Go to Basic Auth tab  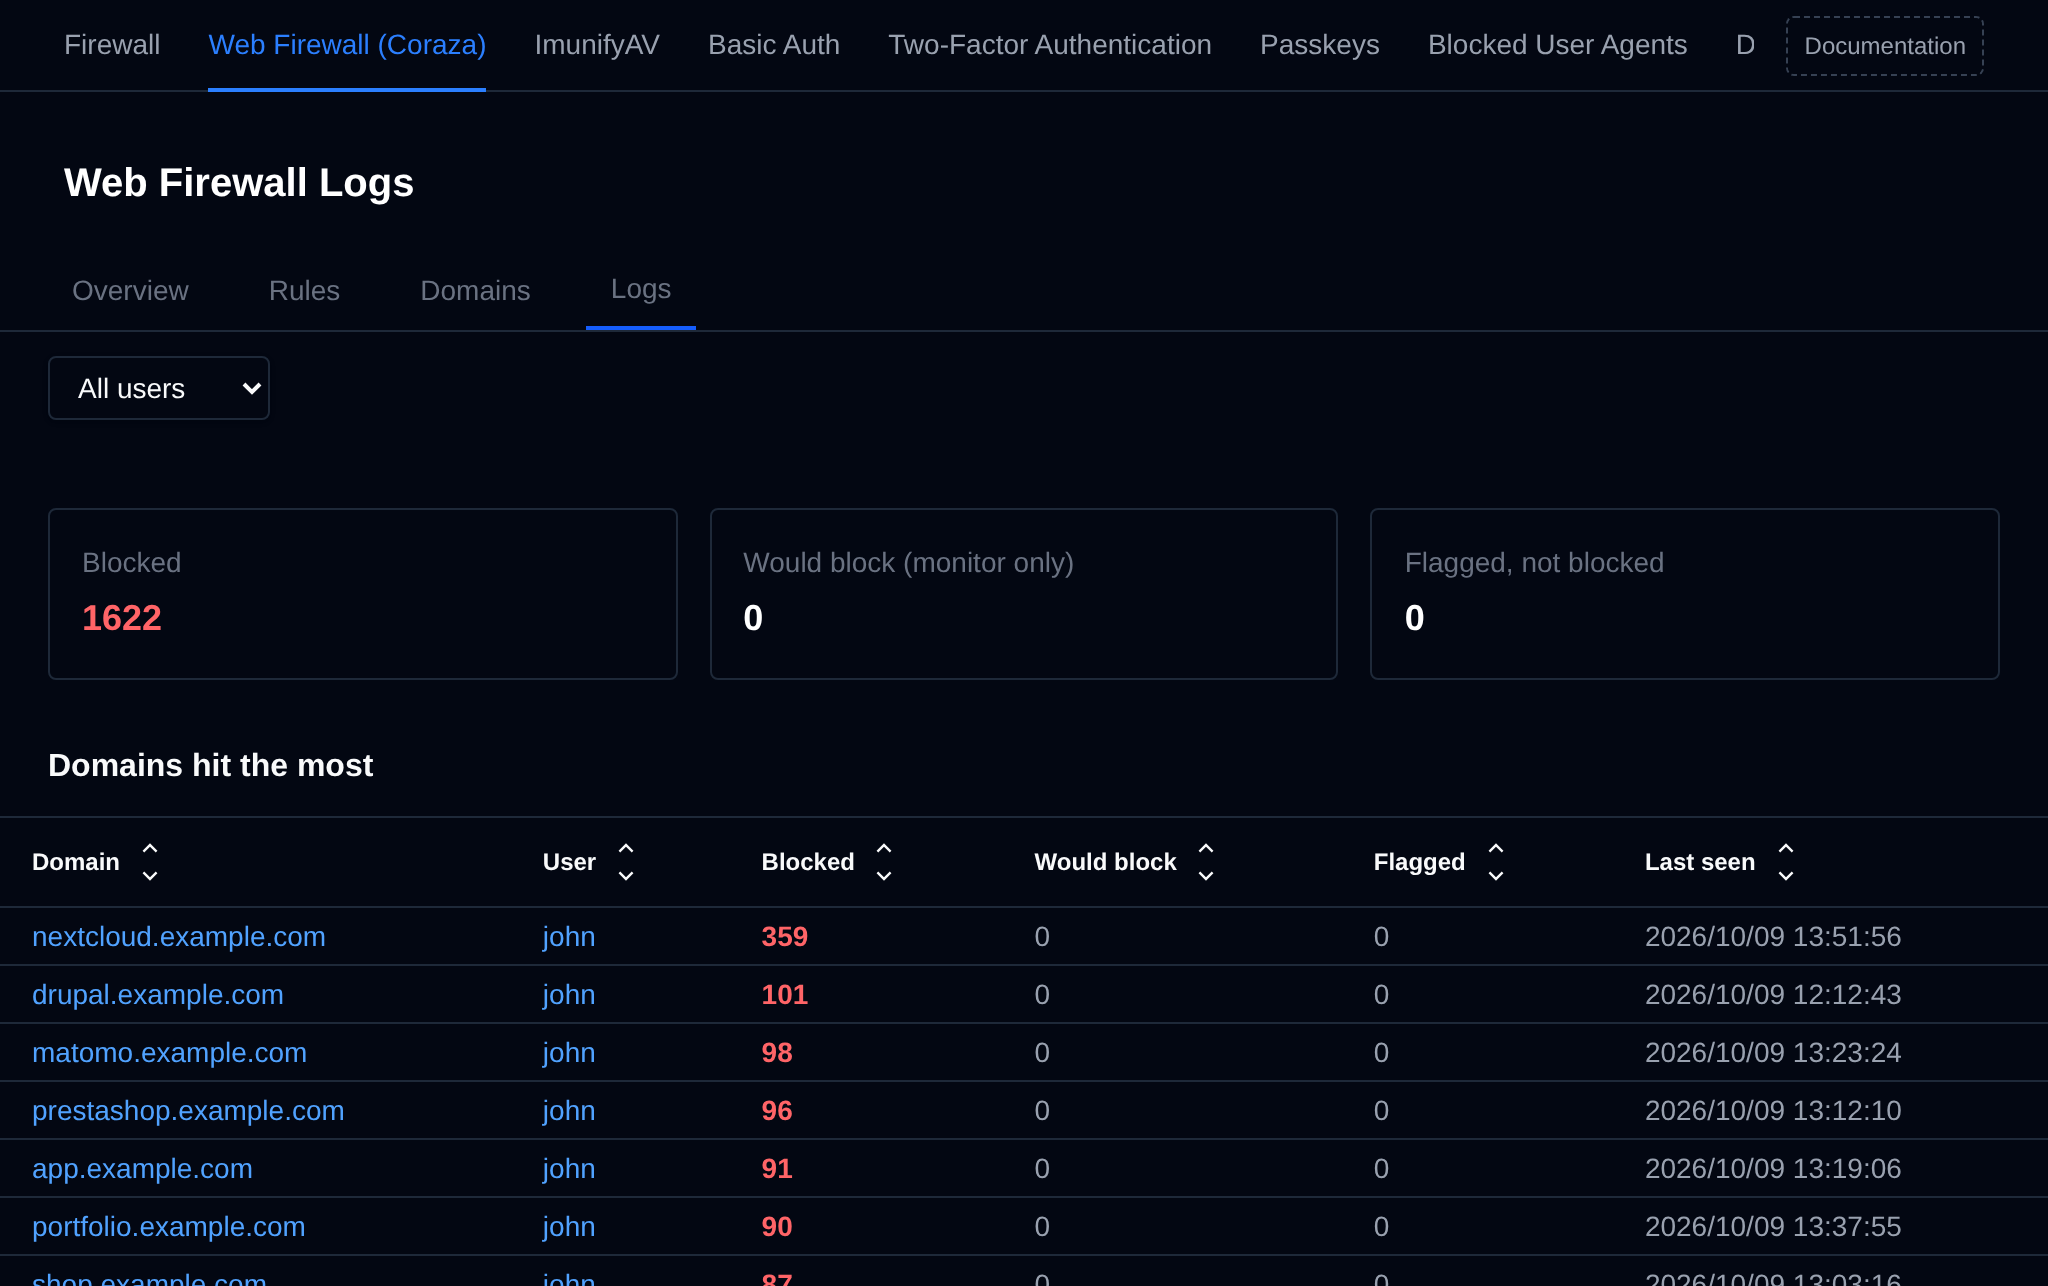coord(774,45)
